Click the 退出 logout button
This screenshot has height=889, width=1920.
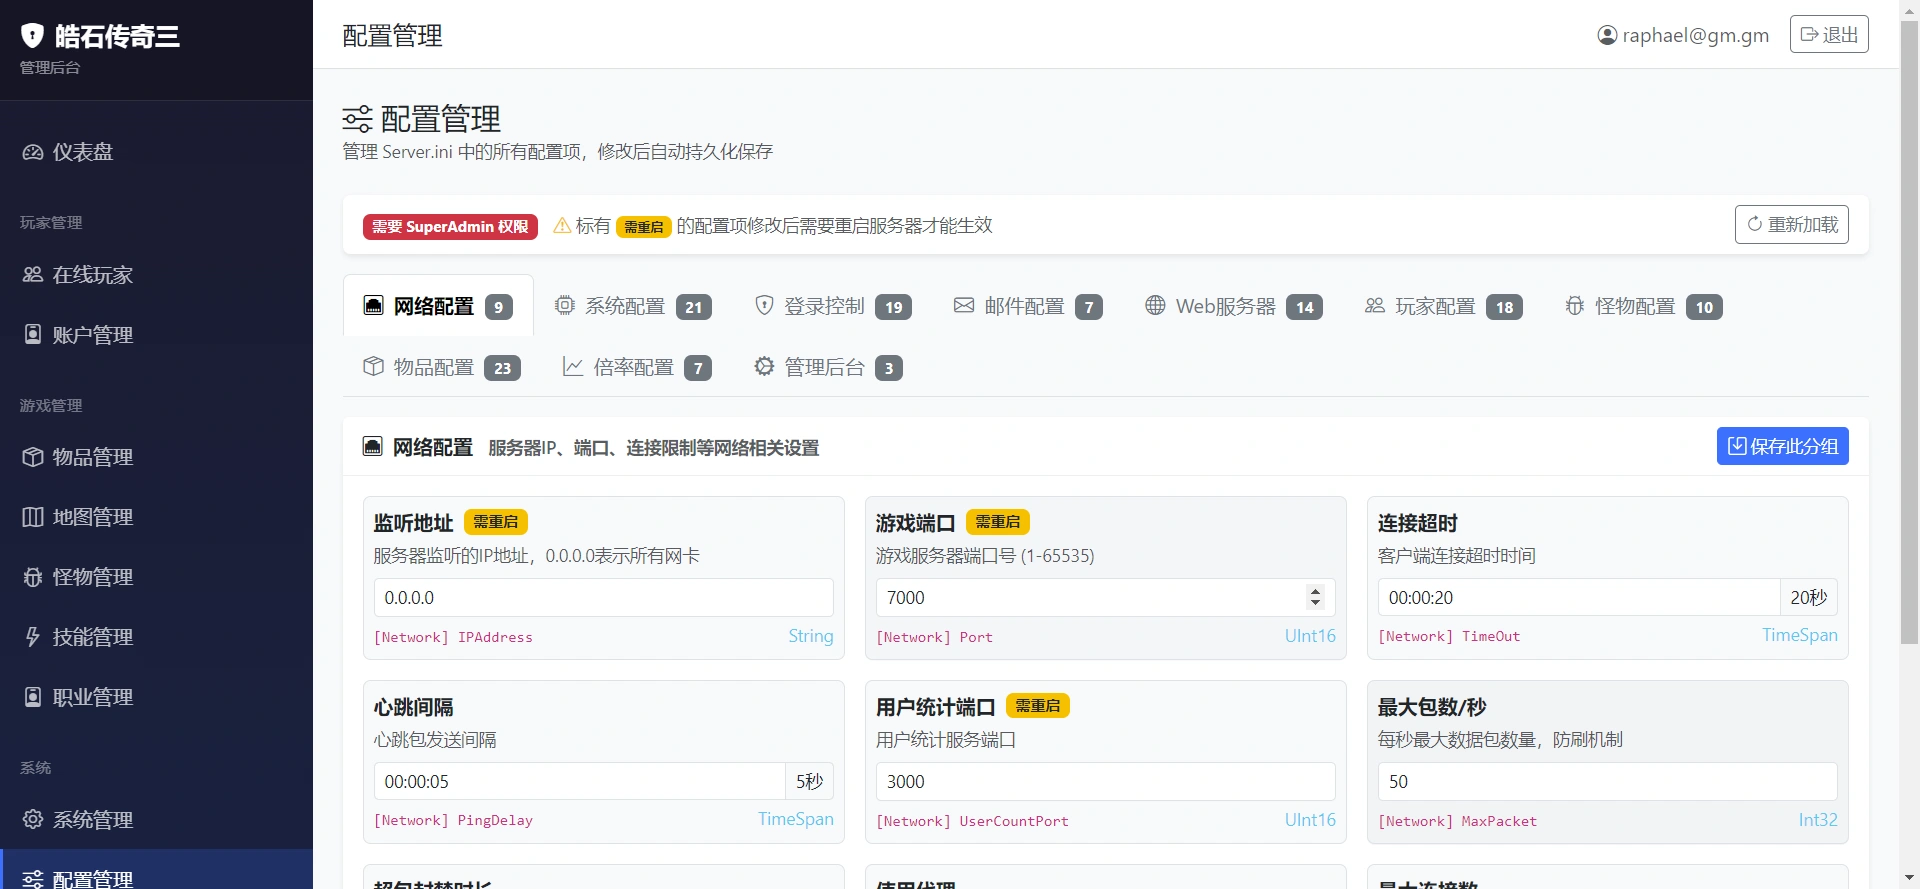1828,35
